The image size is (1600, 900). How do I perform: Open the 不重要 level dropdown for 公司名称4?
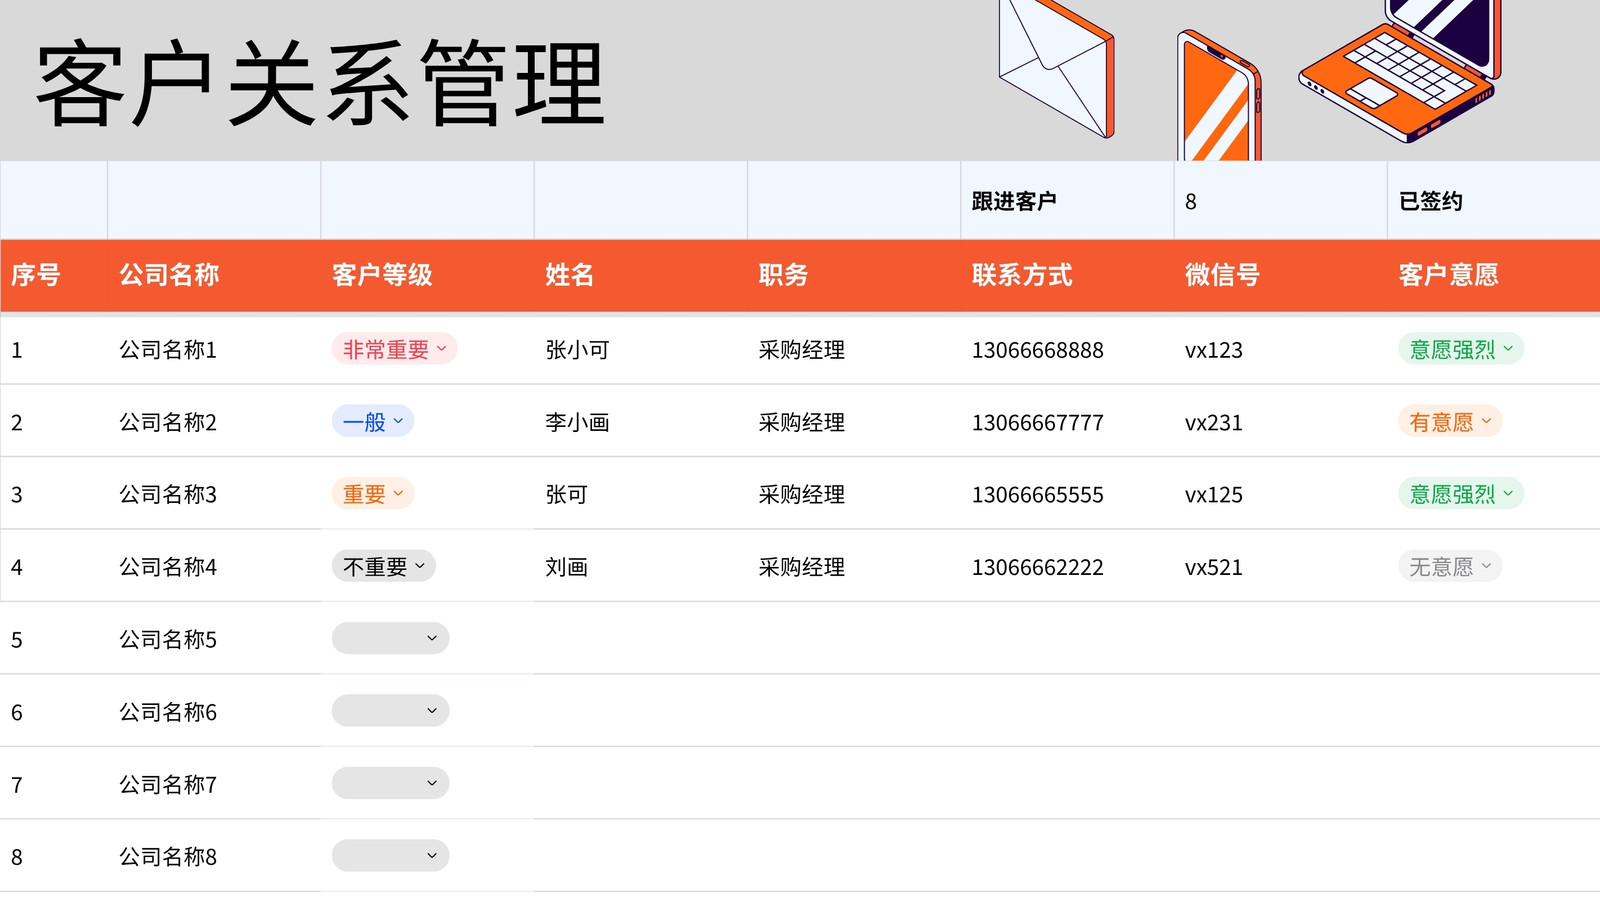[383, 567]
